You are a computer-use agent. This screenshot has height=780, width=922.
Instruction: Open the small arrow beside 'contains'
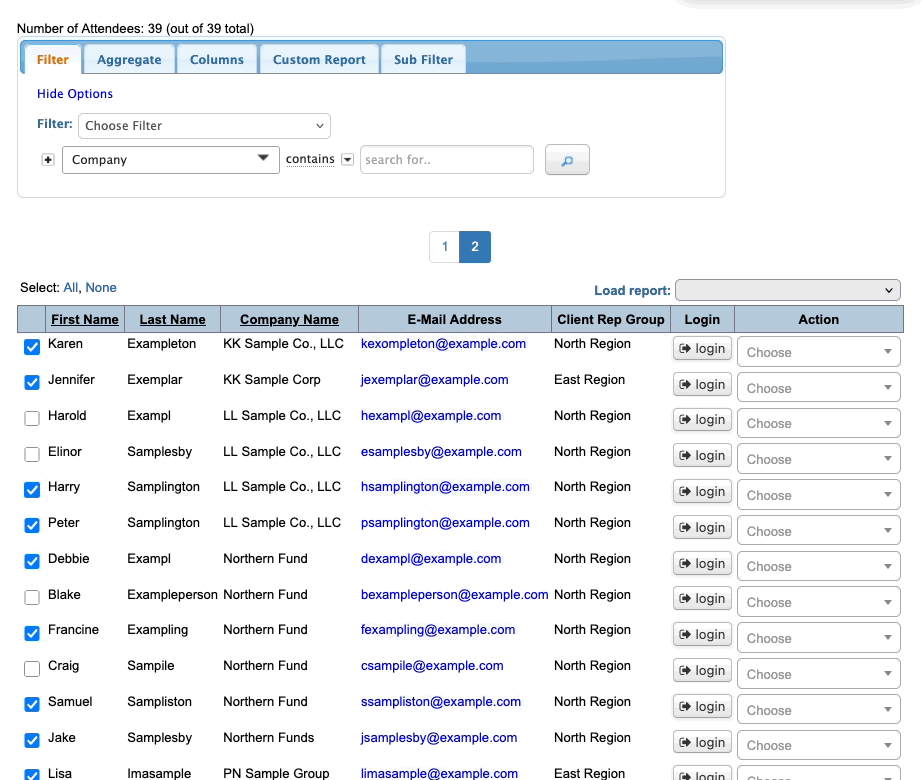coord(347,160)
